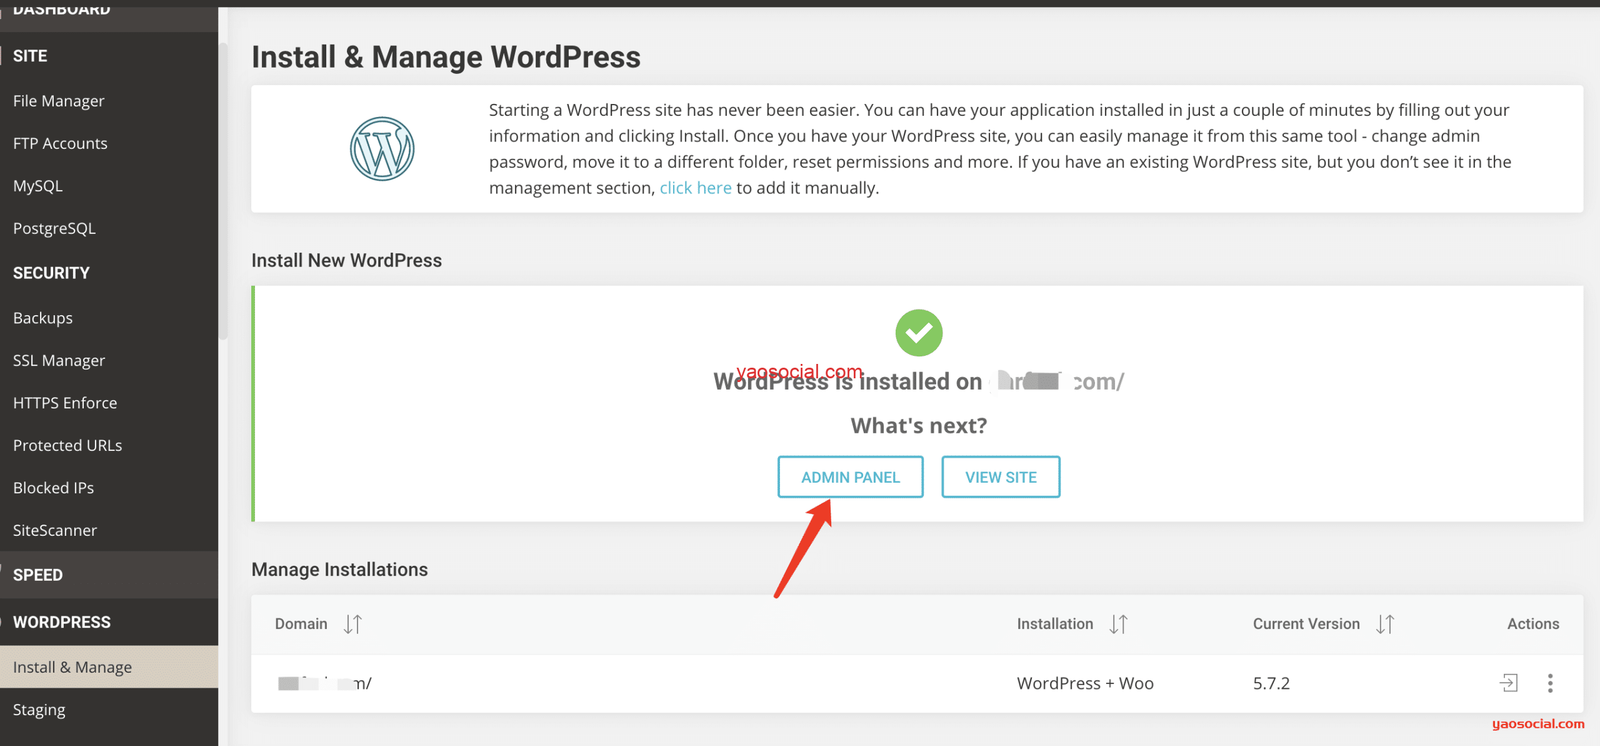Viewport: 1600px width, 746px height.
Task: Open the Staging menu item
Action: [x=39, y=710]
